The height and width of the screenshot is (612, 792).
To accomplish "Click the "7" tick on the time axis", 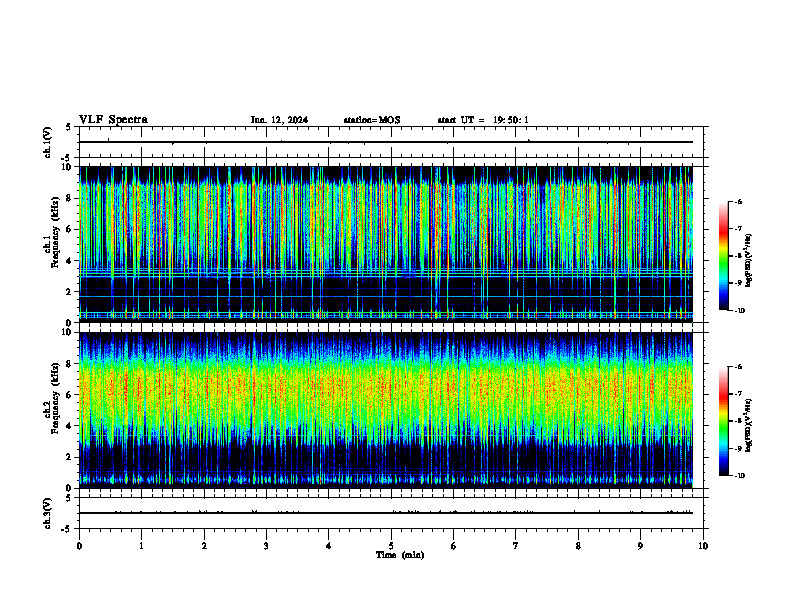I will click(516, 546).
